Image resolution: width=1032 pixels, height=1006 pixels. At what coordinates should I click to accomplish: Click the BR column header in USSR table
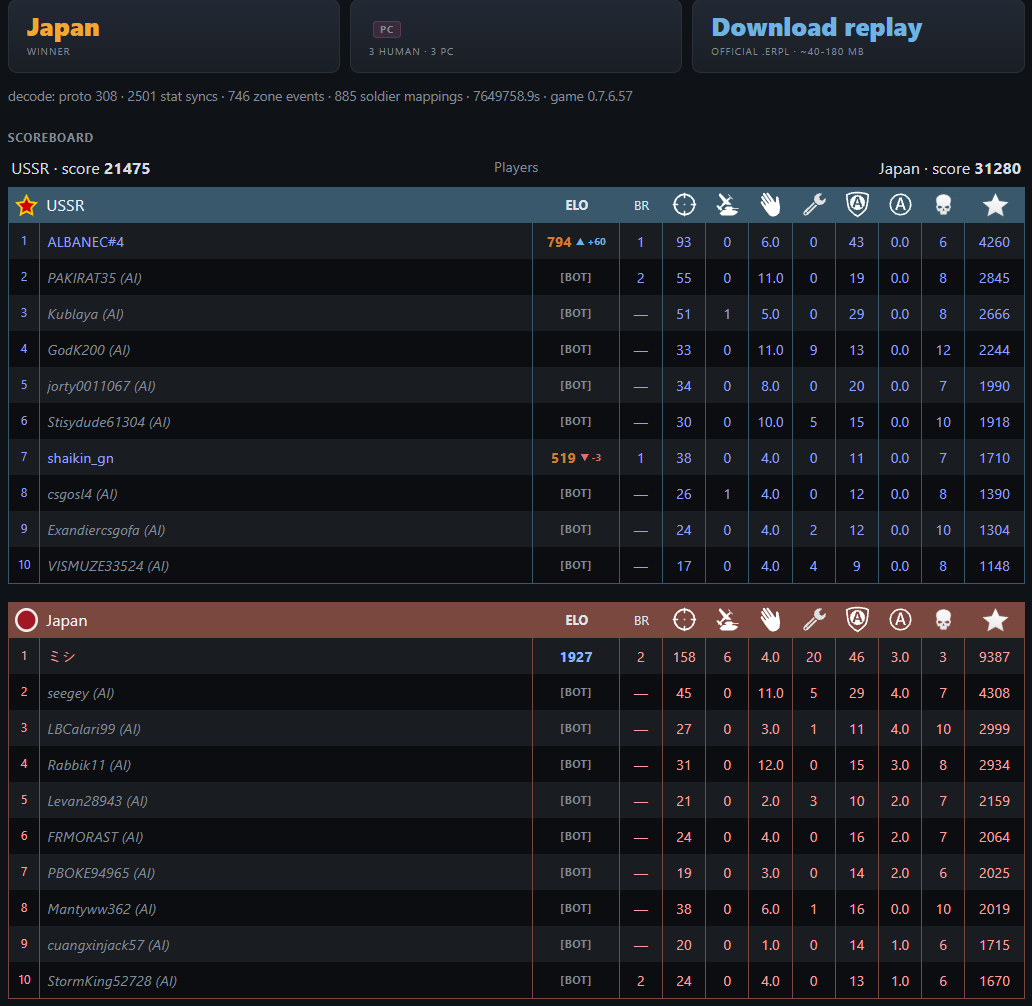[641, 205]
